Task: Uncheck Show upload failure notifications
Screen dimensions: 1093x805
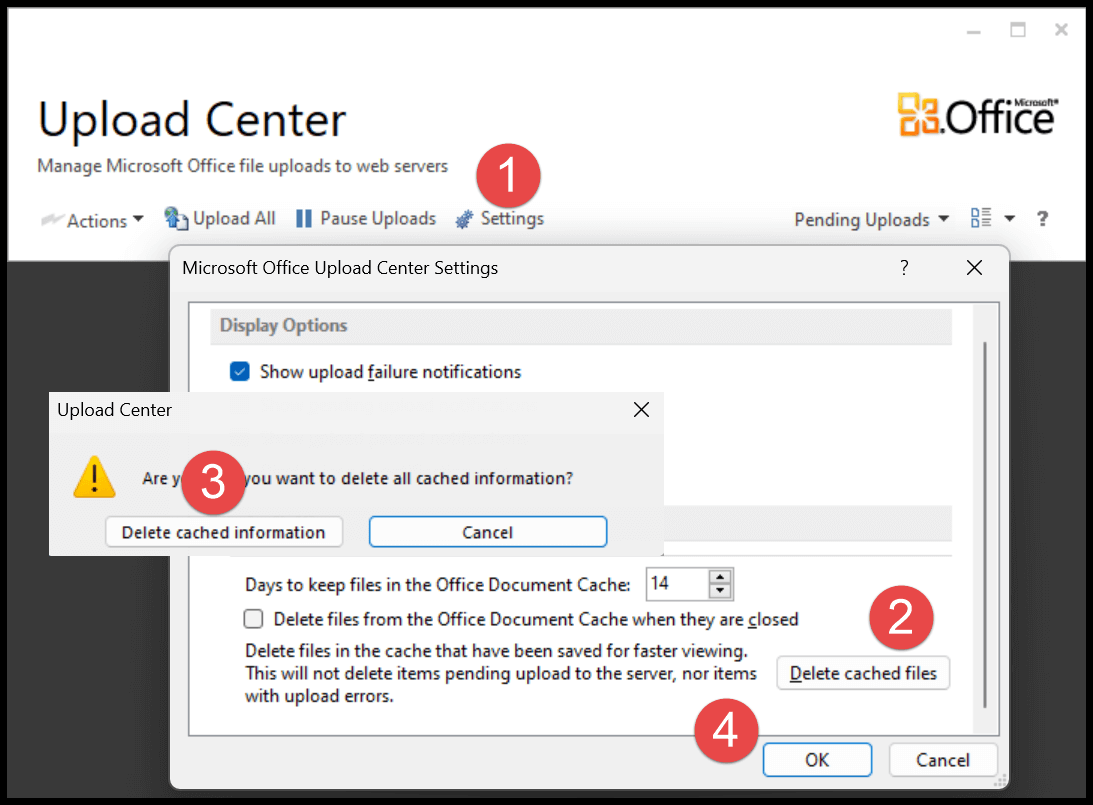Action: click(240, 372)
